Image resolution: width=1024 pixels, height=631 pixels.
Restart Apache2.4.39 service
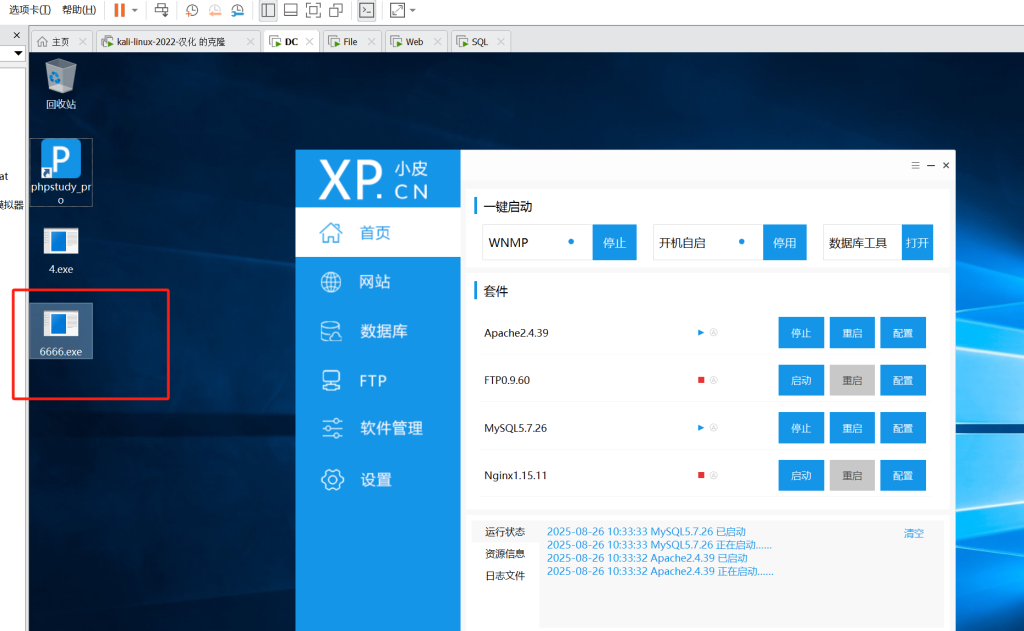852,333
